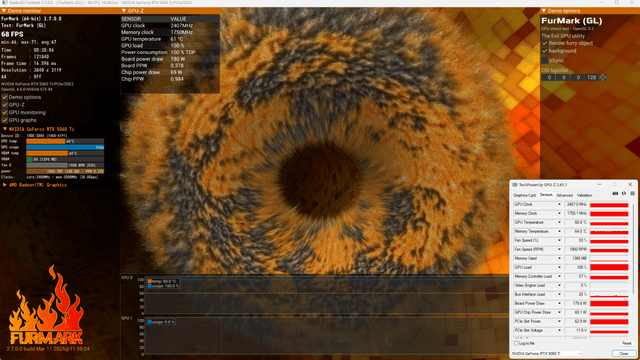The image size is (640, 360).
Task: Click the GPU Load red history graph
Action: (609, 267)
